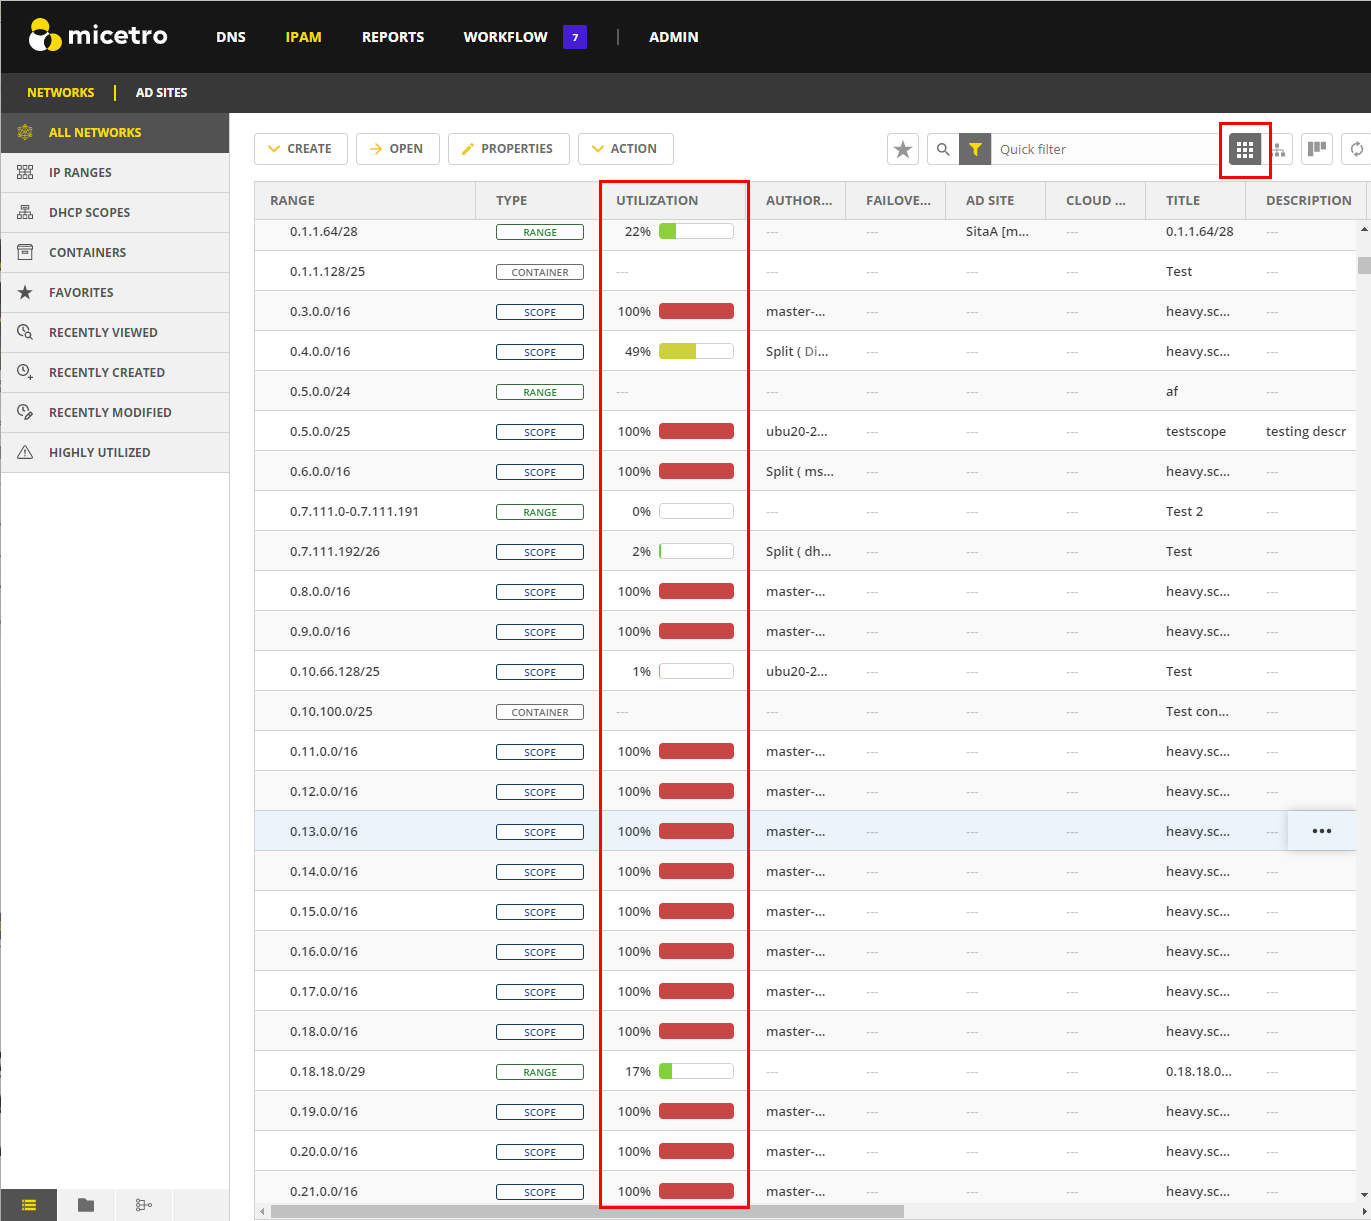Switch to the AD Sites tab
1371x1221 pixels.
tap(161, 93)
